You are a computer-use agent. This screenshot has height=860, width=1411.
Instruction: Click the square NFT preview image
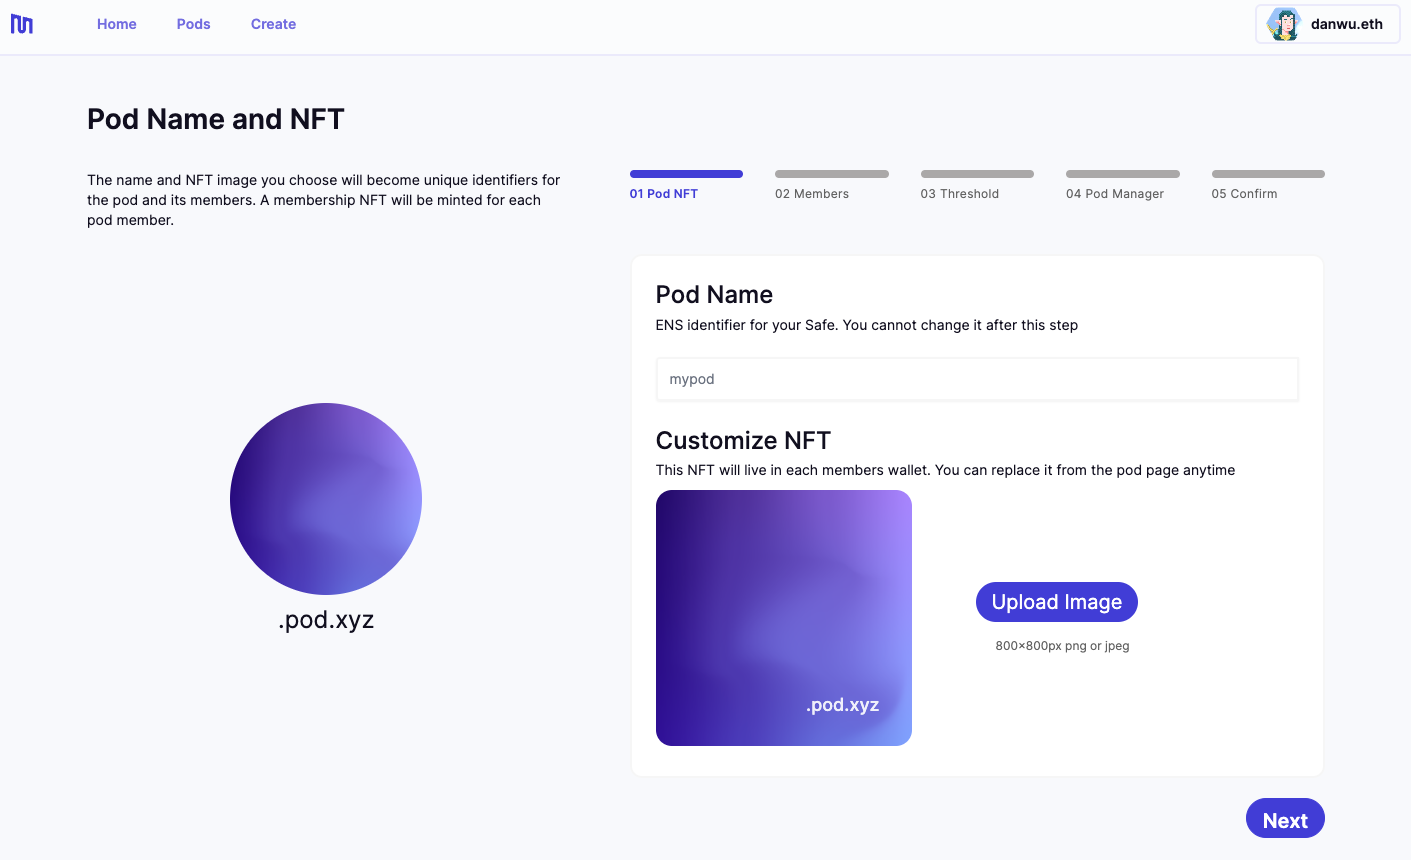pyautogui.click(x=784, y=618)
